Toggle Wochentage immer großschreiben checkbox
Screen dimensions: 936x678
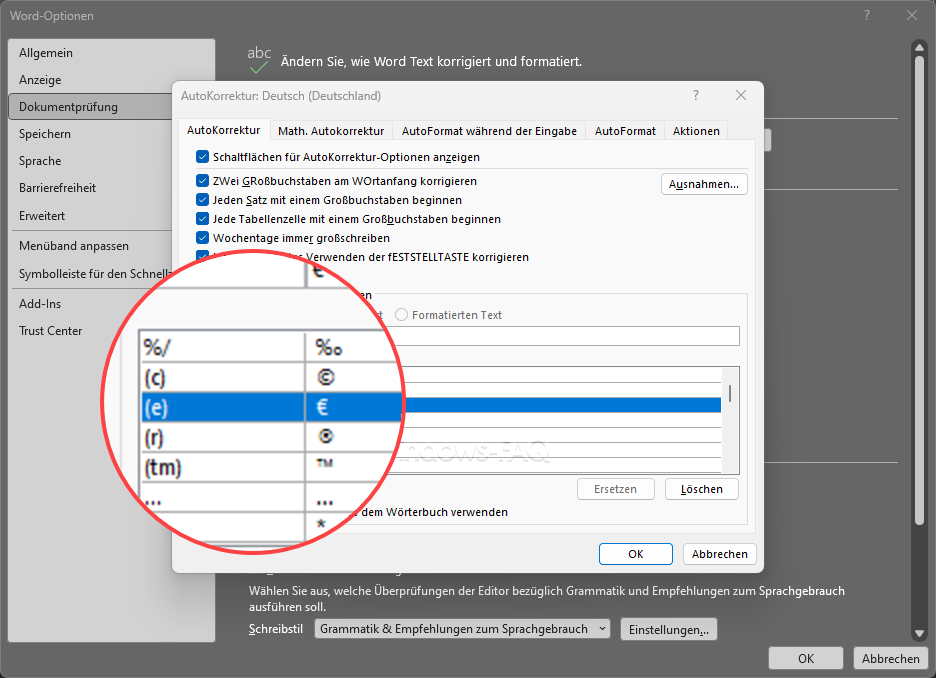pyautogui.click(x=202, y=238)
